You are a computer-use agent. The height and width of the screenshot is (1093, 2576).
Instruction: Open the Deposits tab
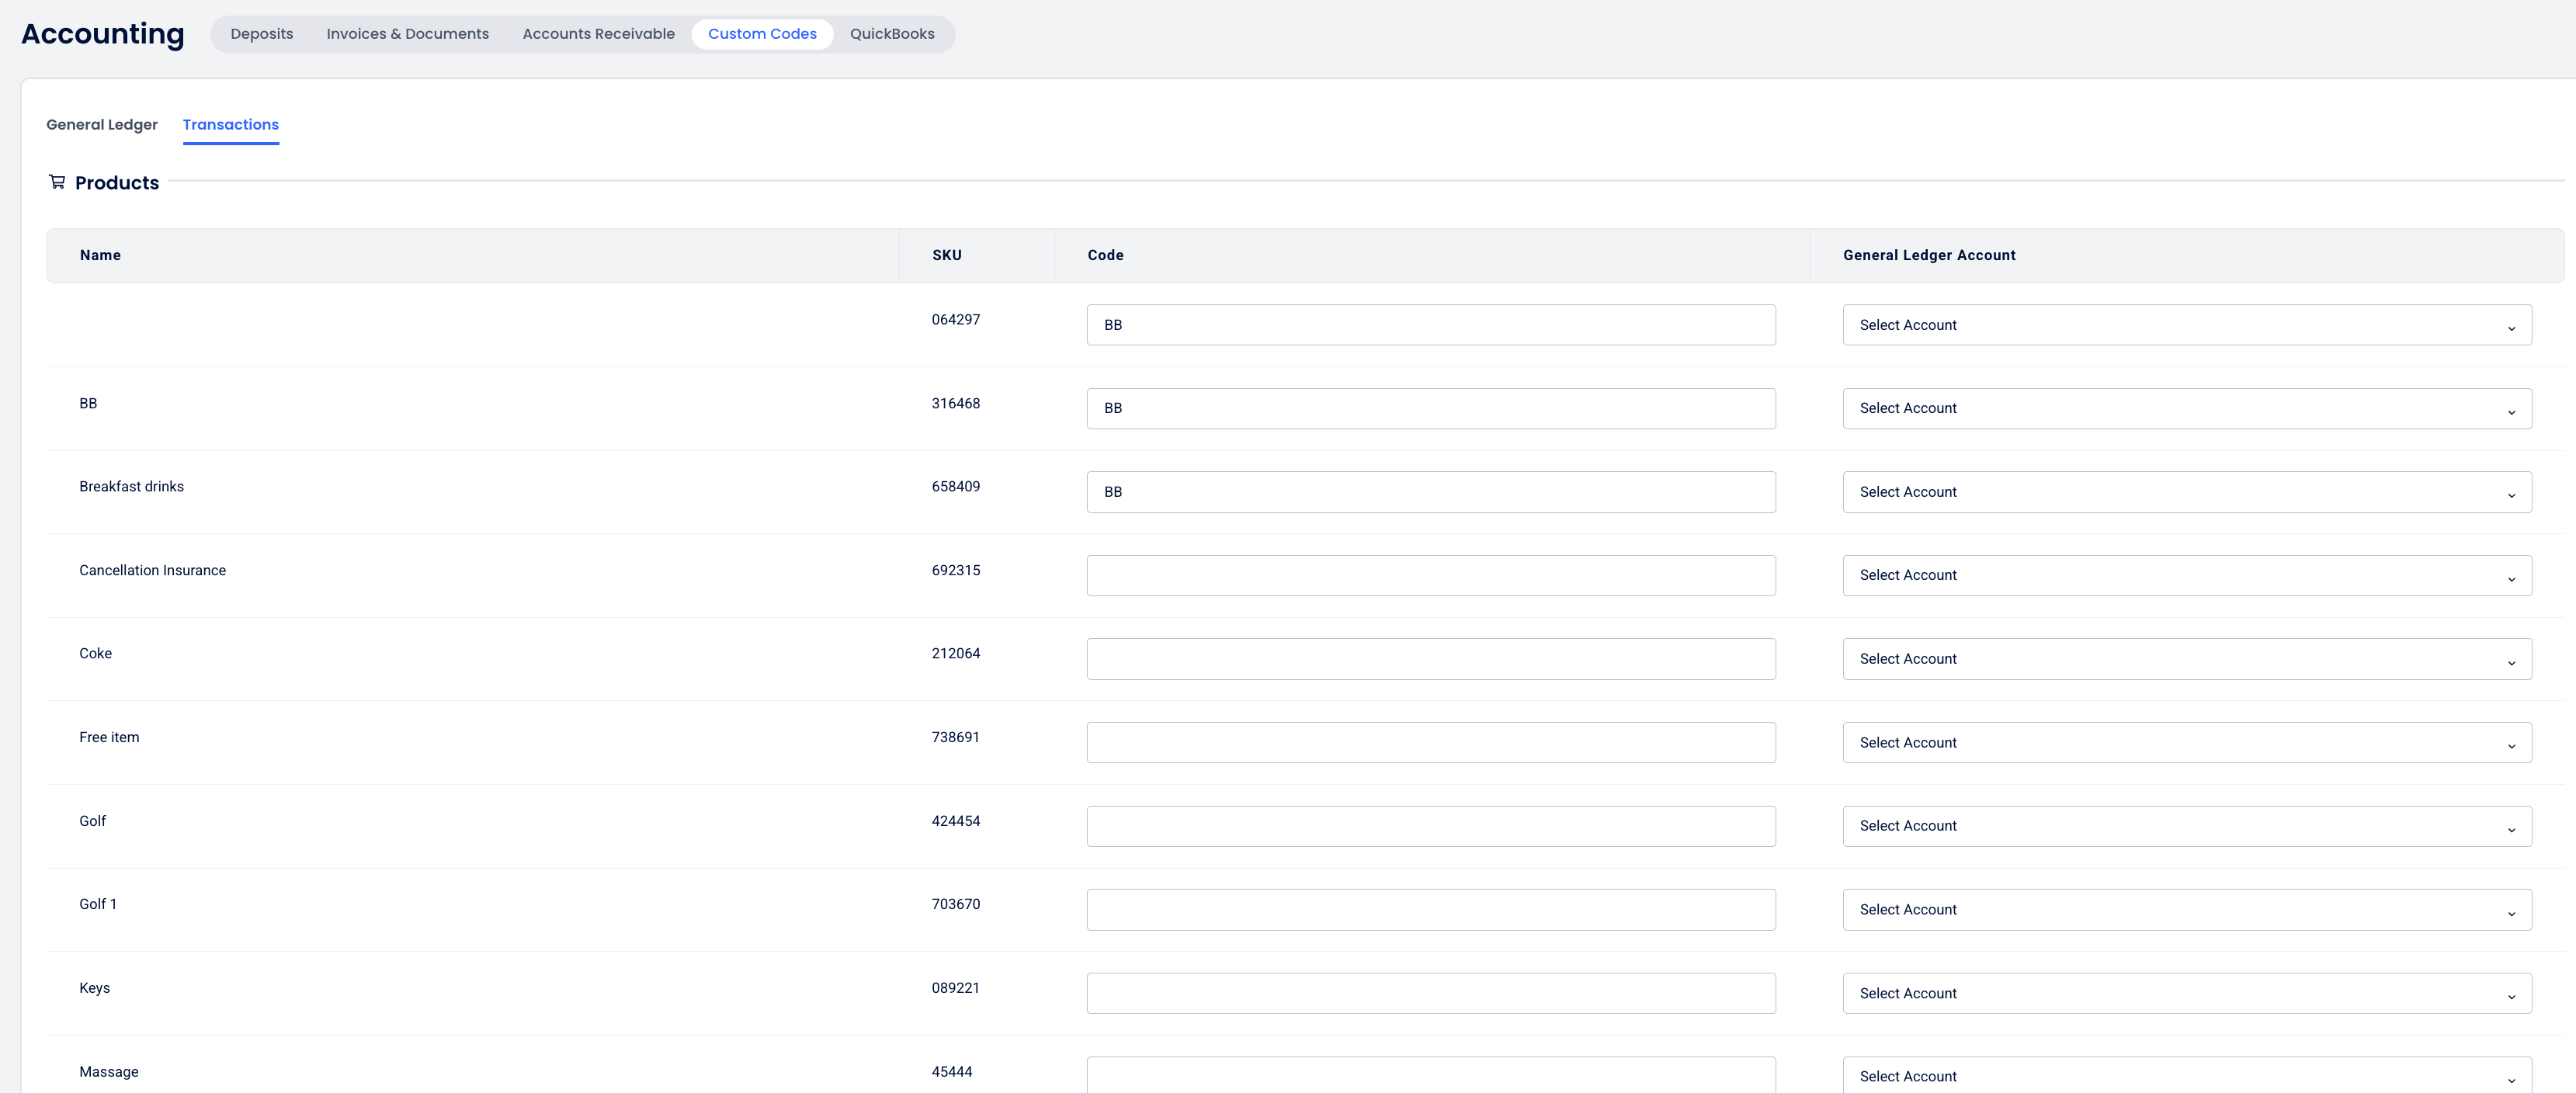[x=261, y=34]
